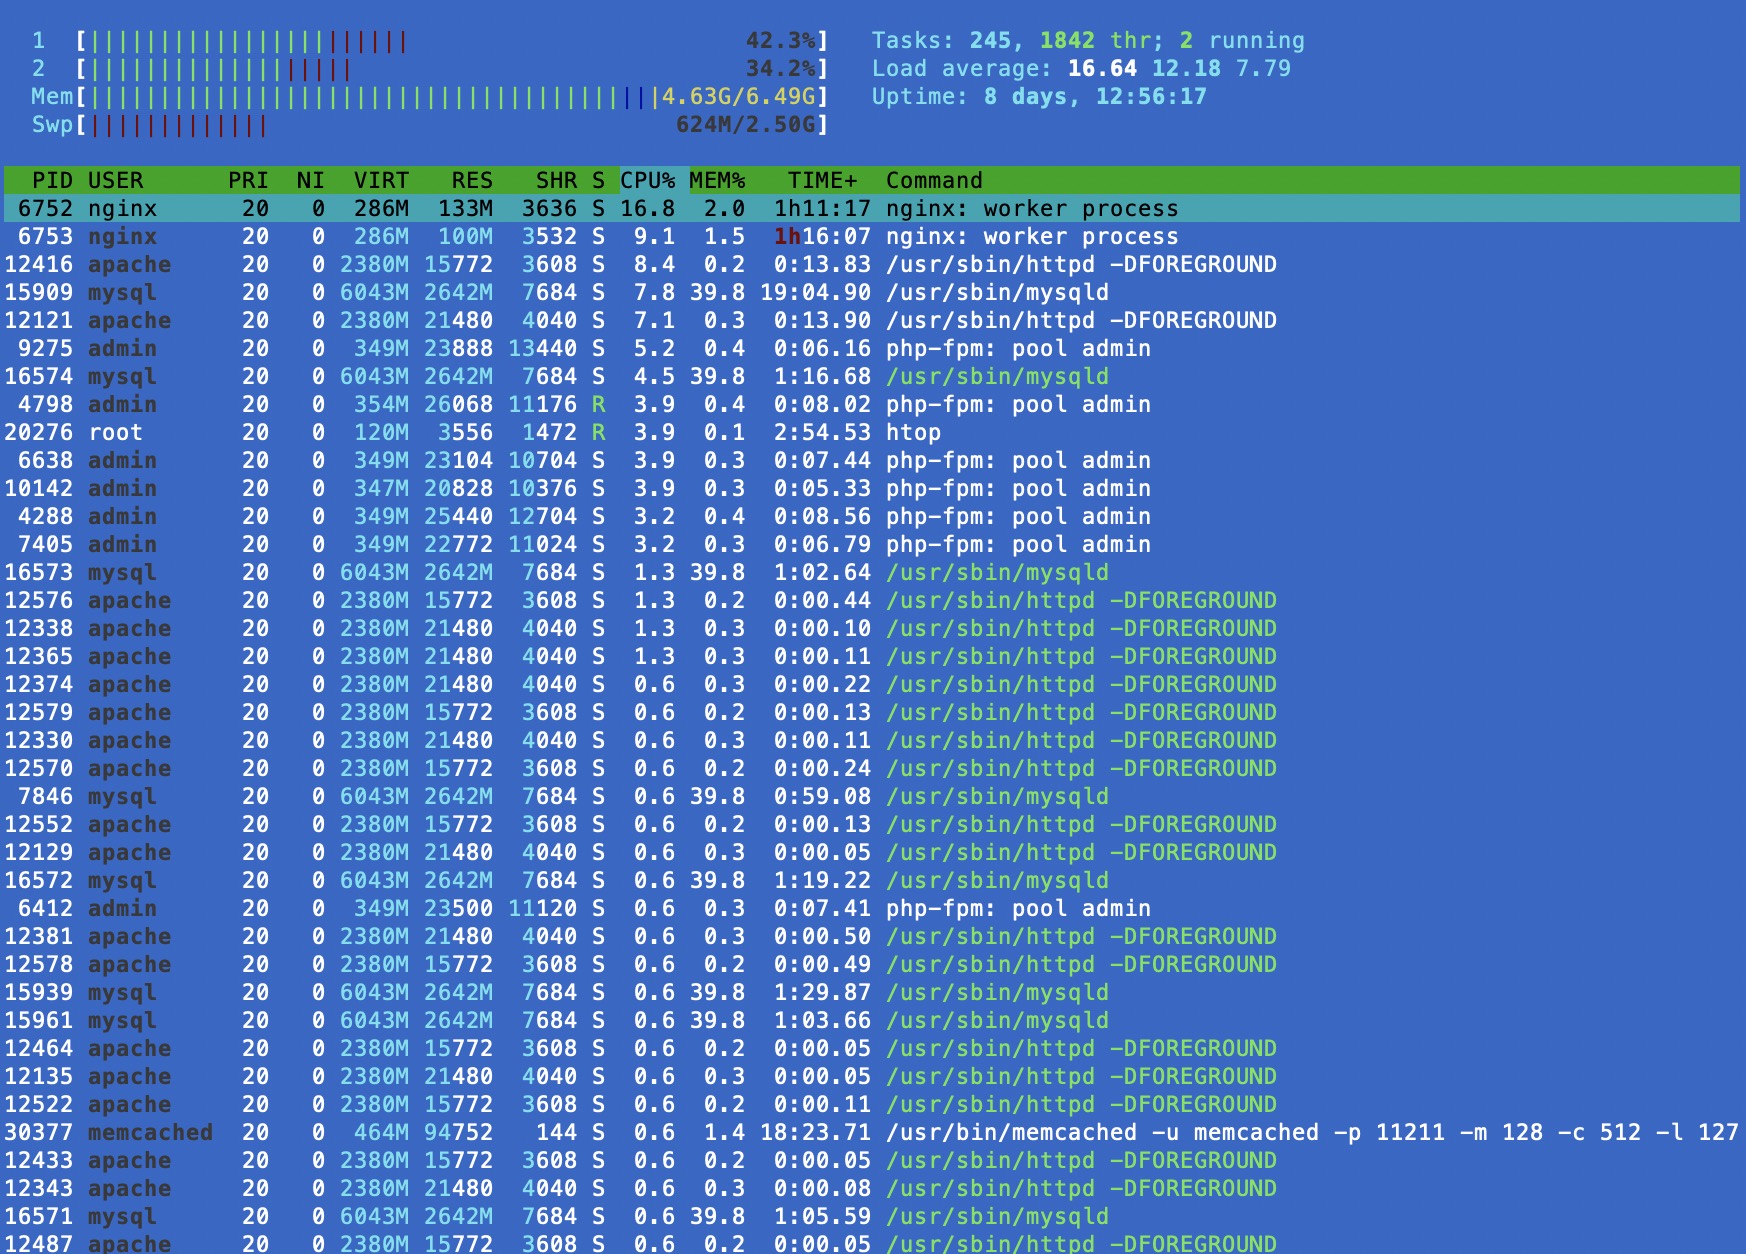Select php-fpm process with PID 6412
The width and height of the screenshot is (1746, 1254).
tap(600, 908)
